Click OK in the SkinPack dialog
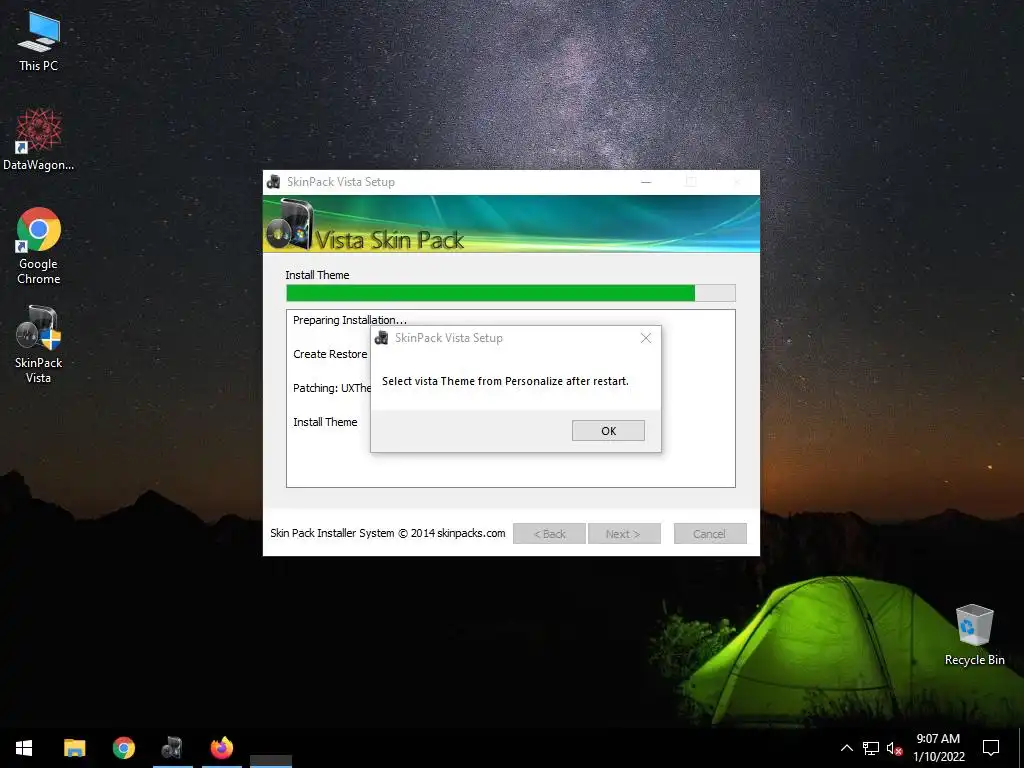This screenshot has height=768, width=1024. tap(608, 430)
